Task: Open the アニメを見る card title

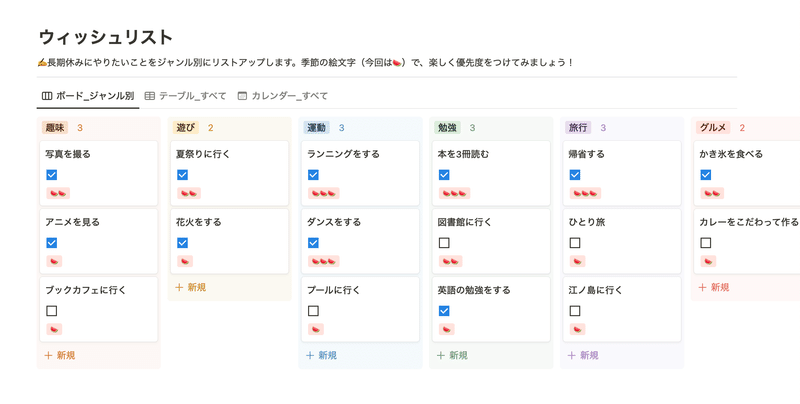Action: 72,222
